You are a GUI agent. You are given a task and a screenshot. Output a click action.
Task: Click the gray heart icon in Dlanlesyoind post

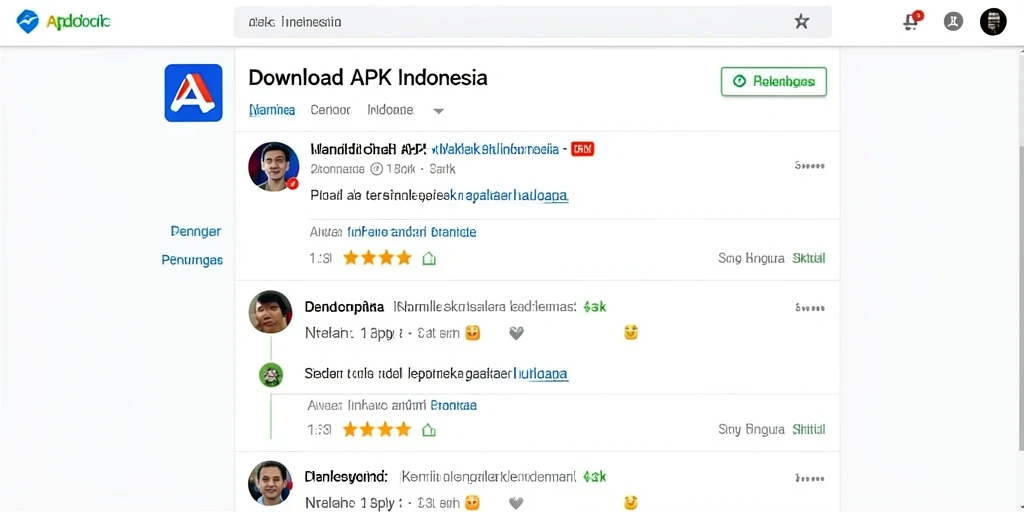pos(517,504)
